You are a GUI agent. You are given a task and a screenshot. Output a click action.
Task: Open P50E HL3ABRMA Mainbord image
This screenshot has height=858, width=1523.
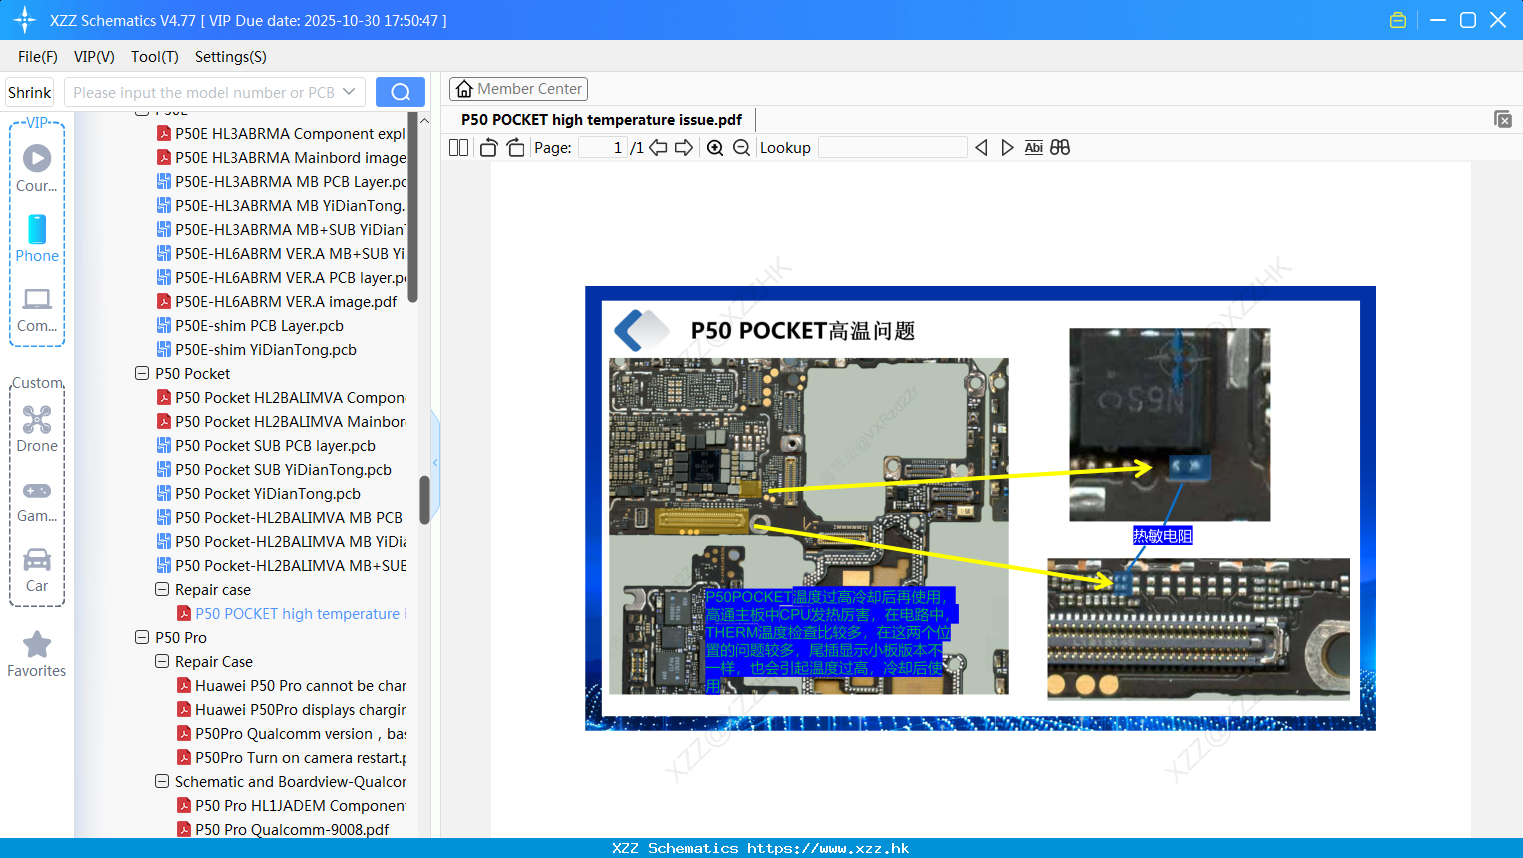pos(281,157)
